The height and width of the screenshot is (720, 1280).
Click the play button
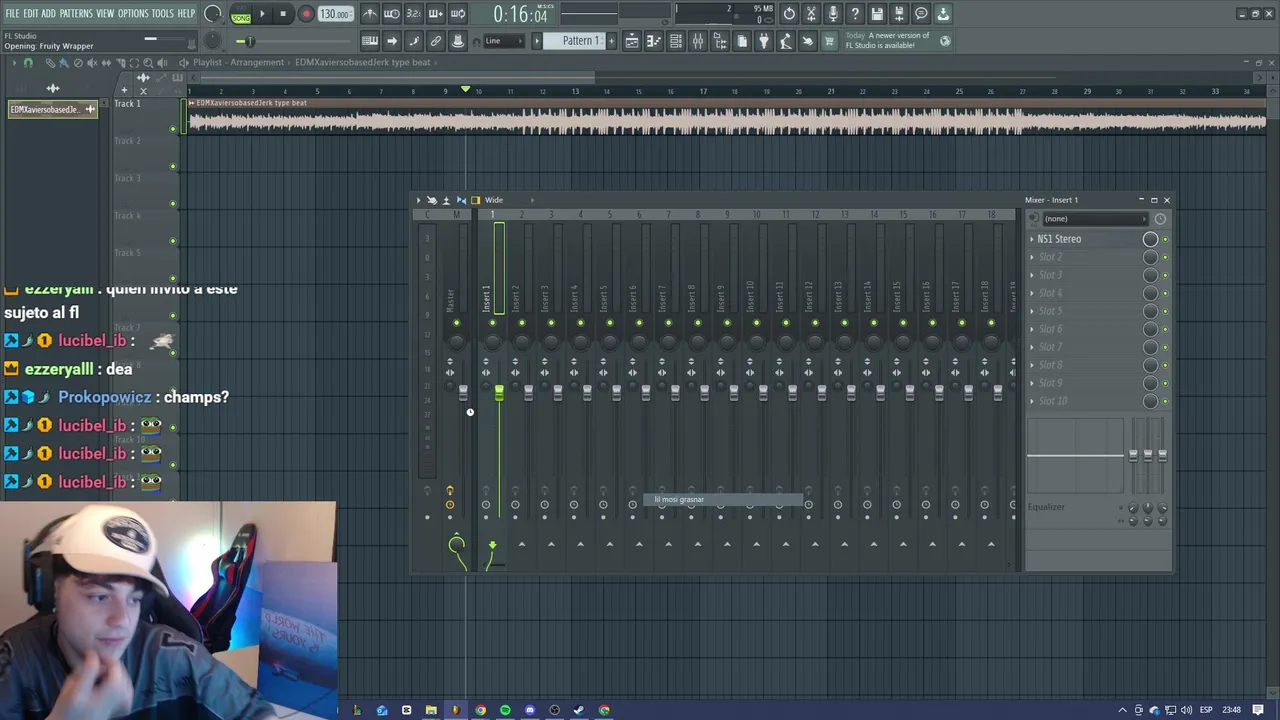262,14
